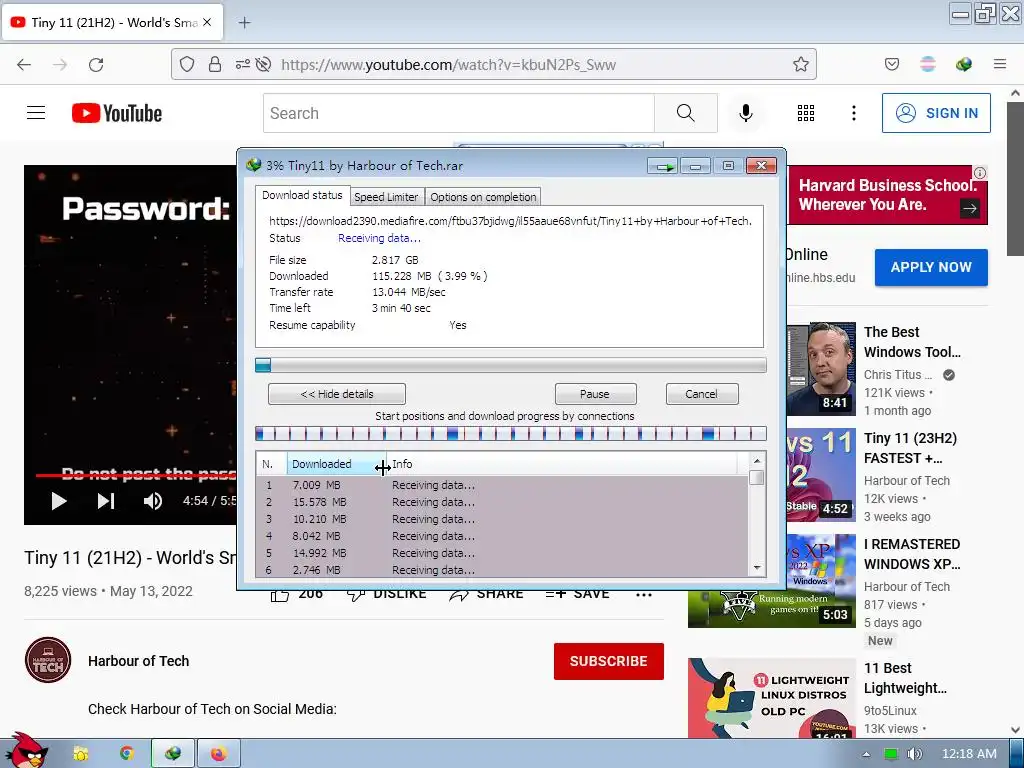Click Hide details button
The width and height of the screenshot is (1024, 768).
337,394
